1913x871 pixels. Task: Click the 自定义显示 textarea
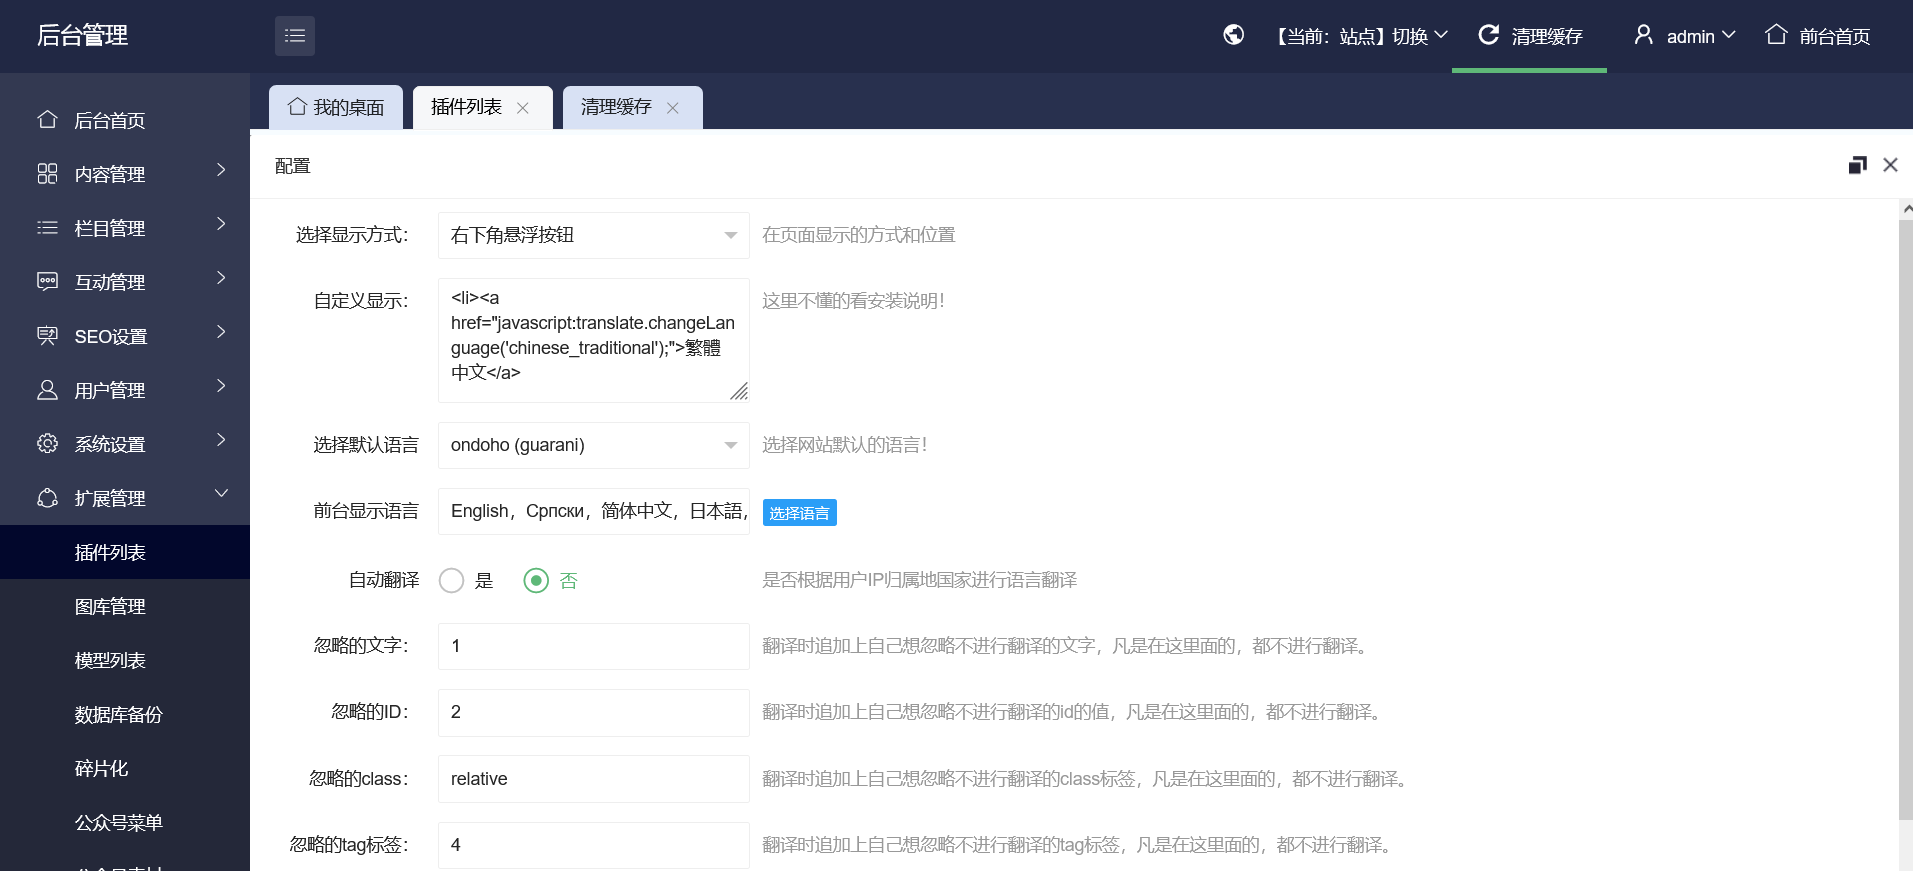click(594, 340)
